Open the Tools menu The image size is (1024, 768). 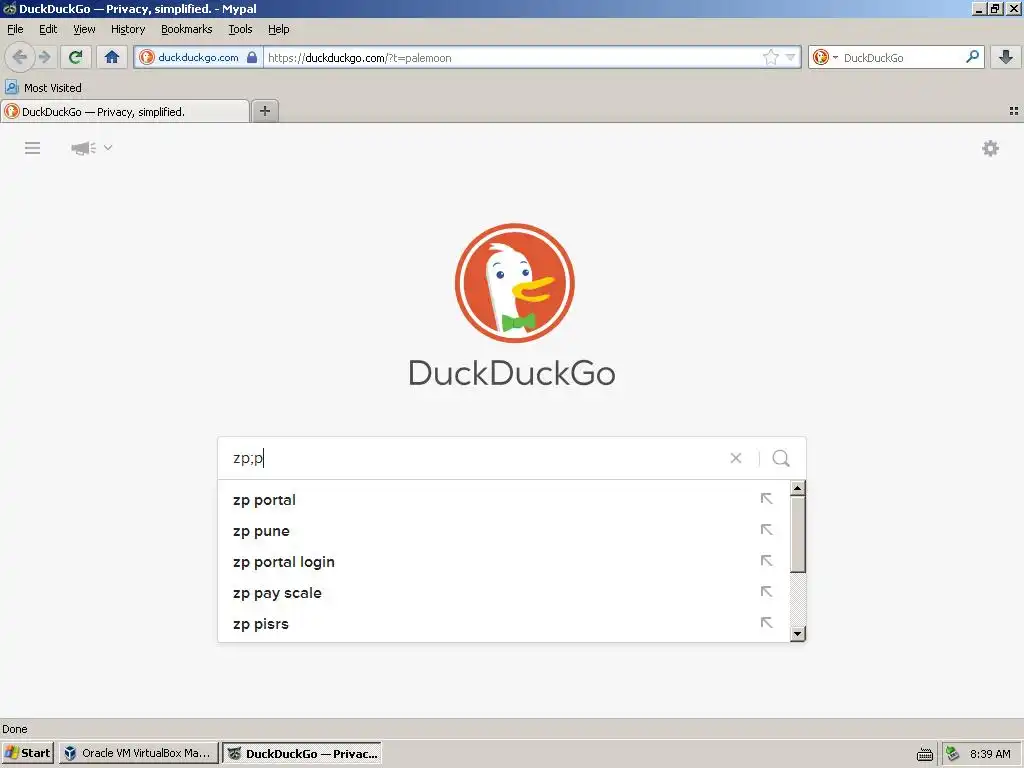pyautogui.click(x=240, y=29)
